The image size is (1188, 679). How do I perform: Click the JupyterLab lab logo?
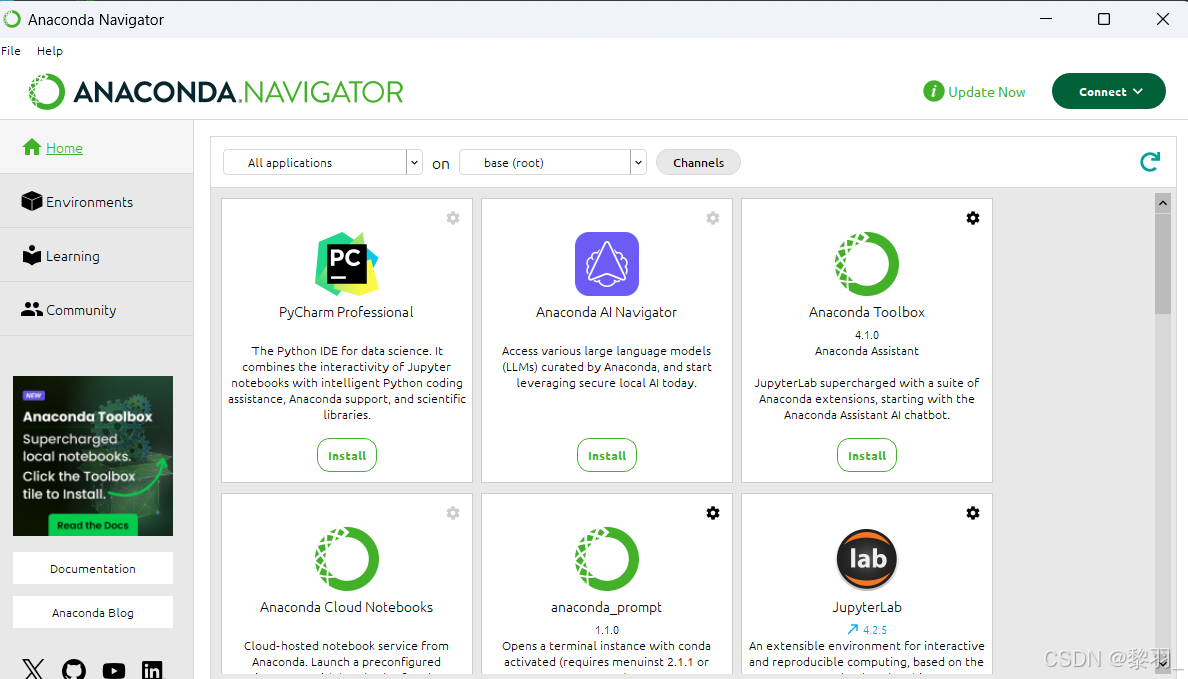[x=867, y=559]
